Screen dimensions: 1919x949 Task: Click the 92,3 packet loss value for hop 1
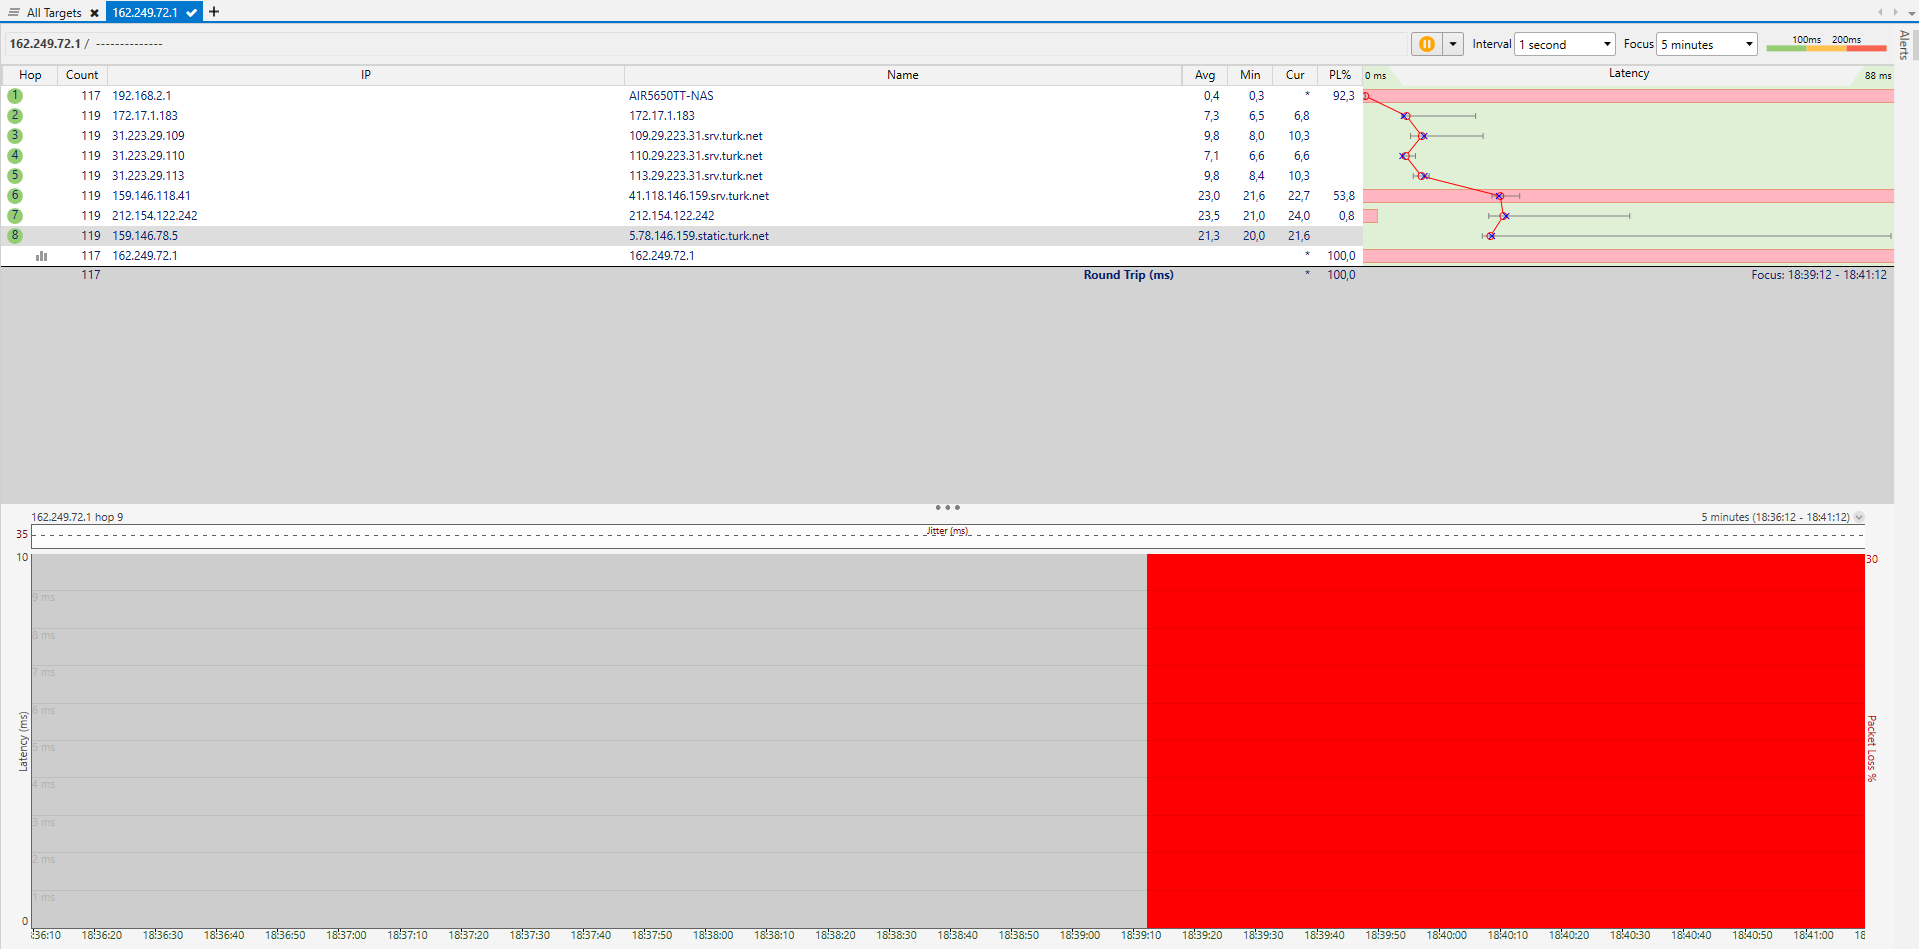tap(1344, 96)
